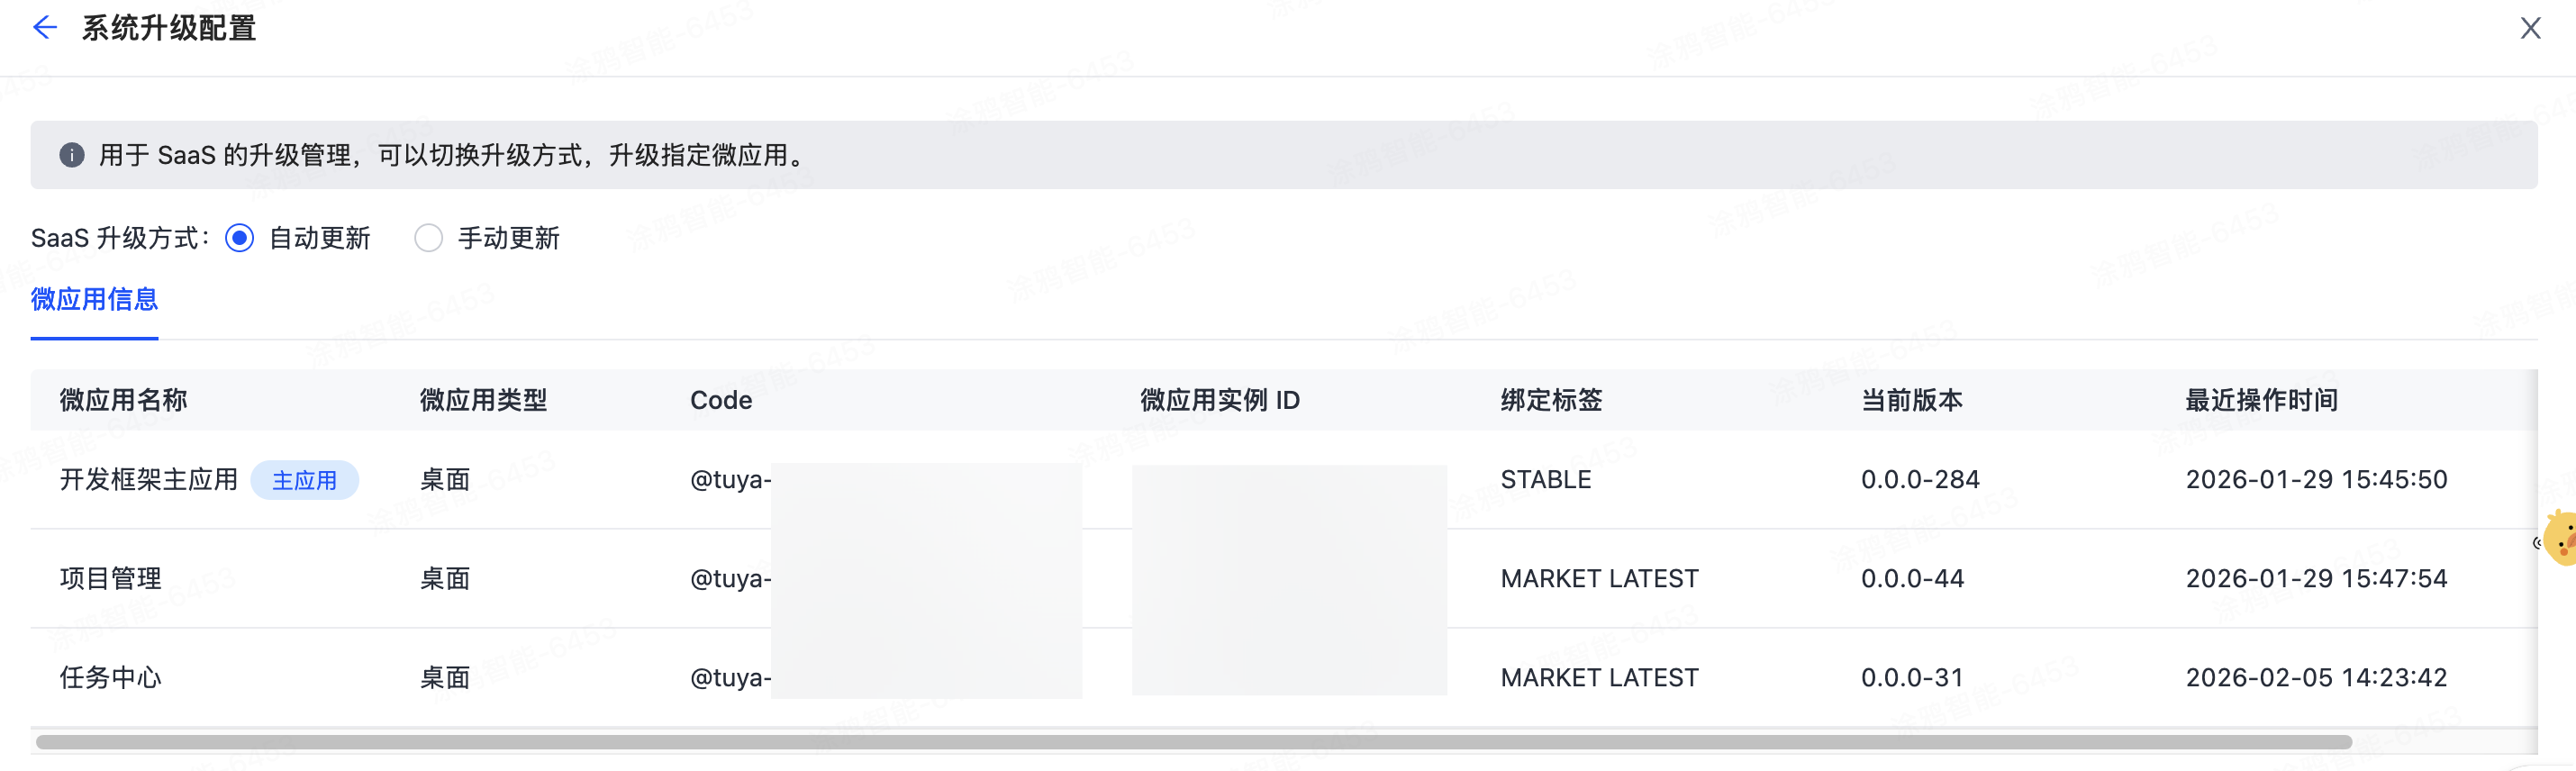The width and height of the screenshot is (2576, 771).
Task: Click the Code value for 任务中心
Action: tap(730, 677)
